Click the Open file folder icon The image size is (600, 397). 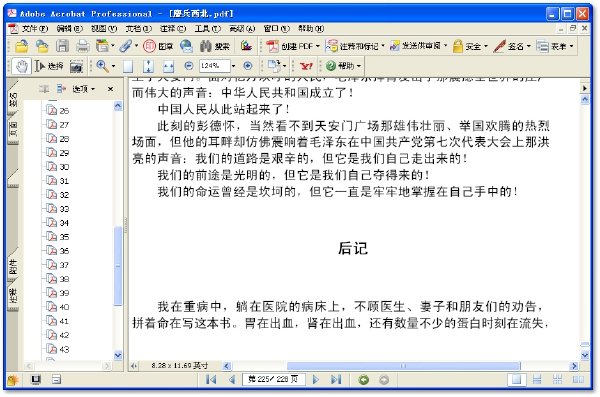click(x=21, y=46)
